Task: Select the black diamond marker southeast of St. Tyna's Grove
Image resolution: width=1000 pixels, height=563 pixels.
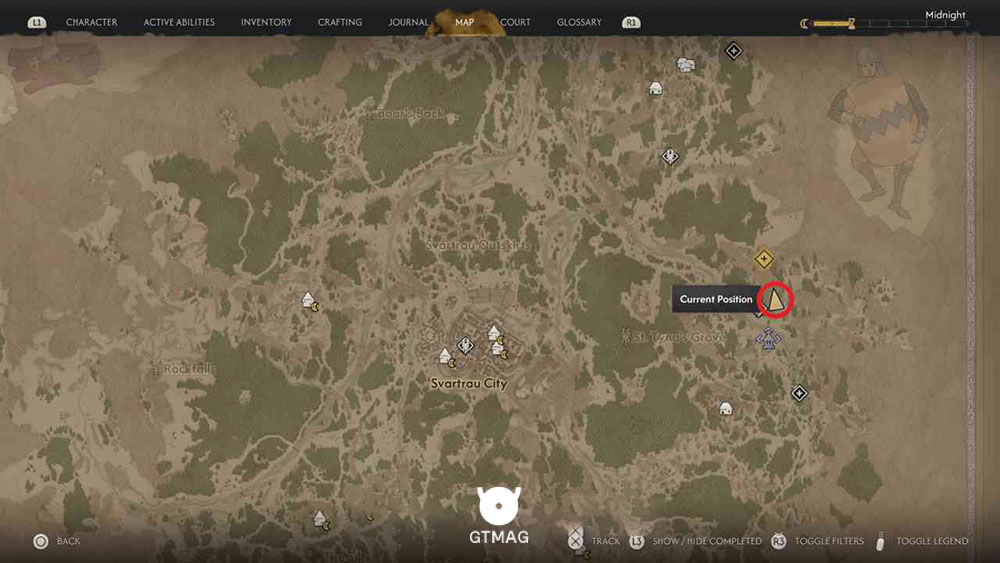Action: click(799, 393)
